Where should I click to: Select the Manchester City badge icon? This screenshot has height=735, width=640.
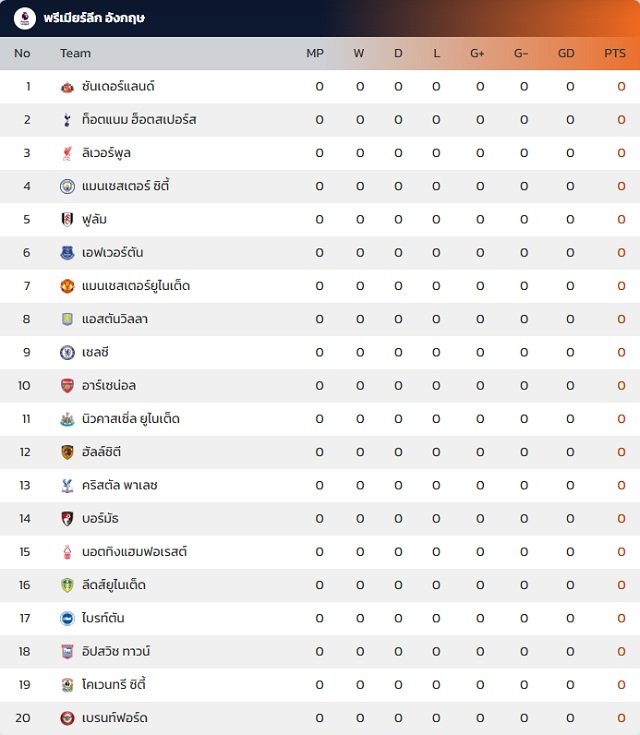point(67,187)
